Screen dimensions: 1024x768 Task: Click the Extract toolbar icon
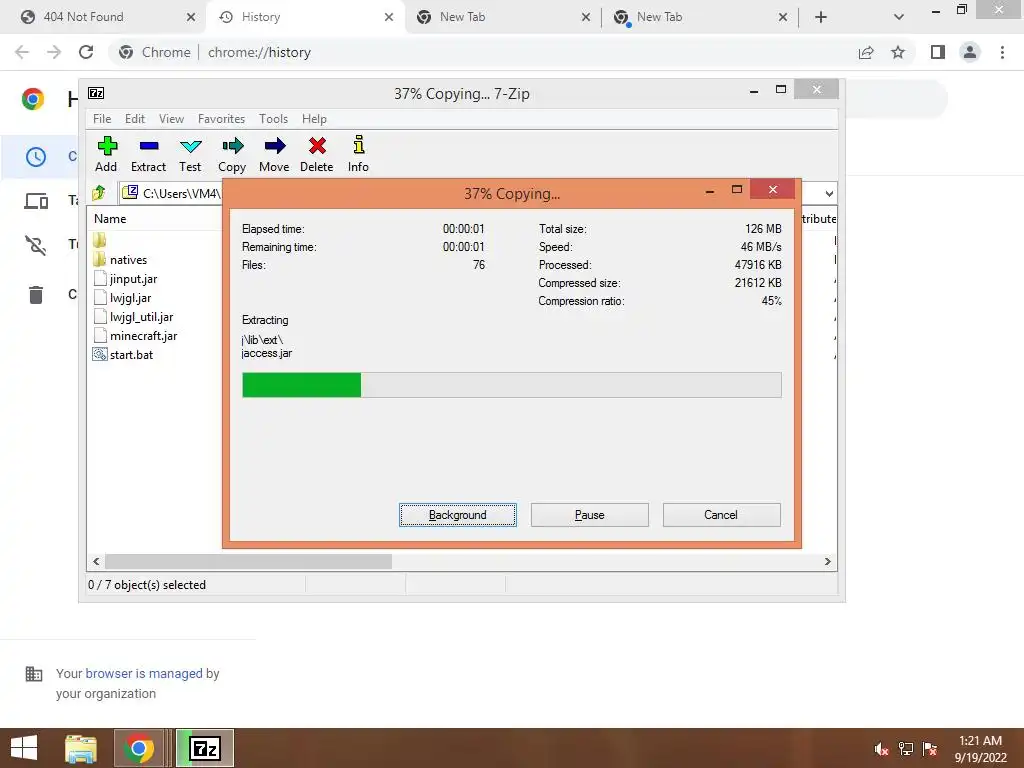[149, 146]
